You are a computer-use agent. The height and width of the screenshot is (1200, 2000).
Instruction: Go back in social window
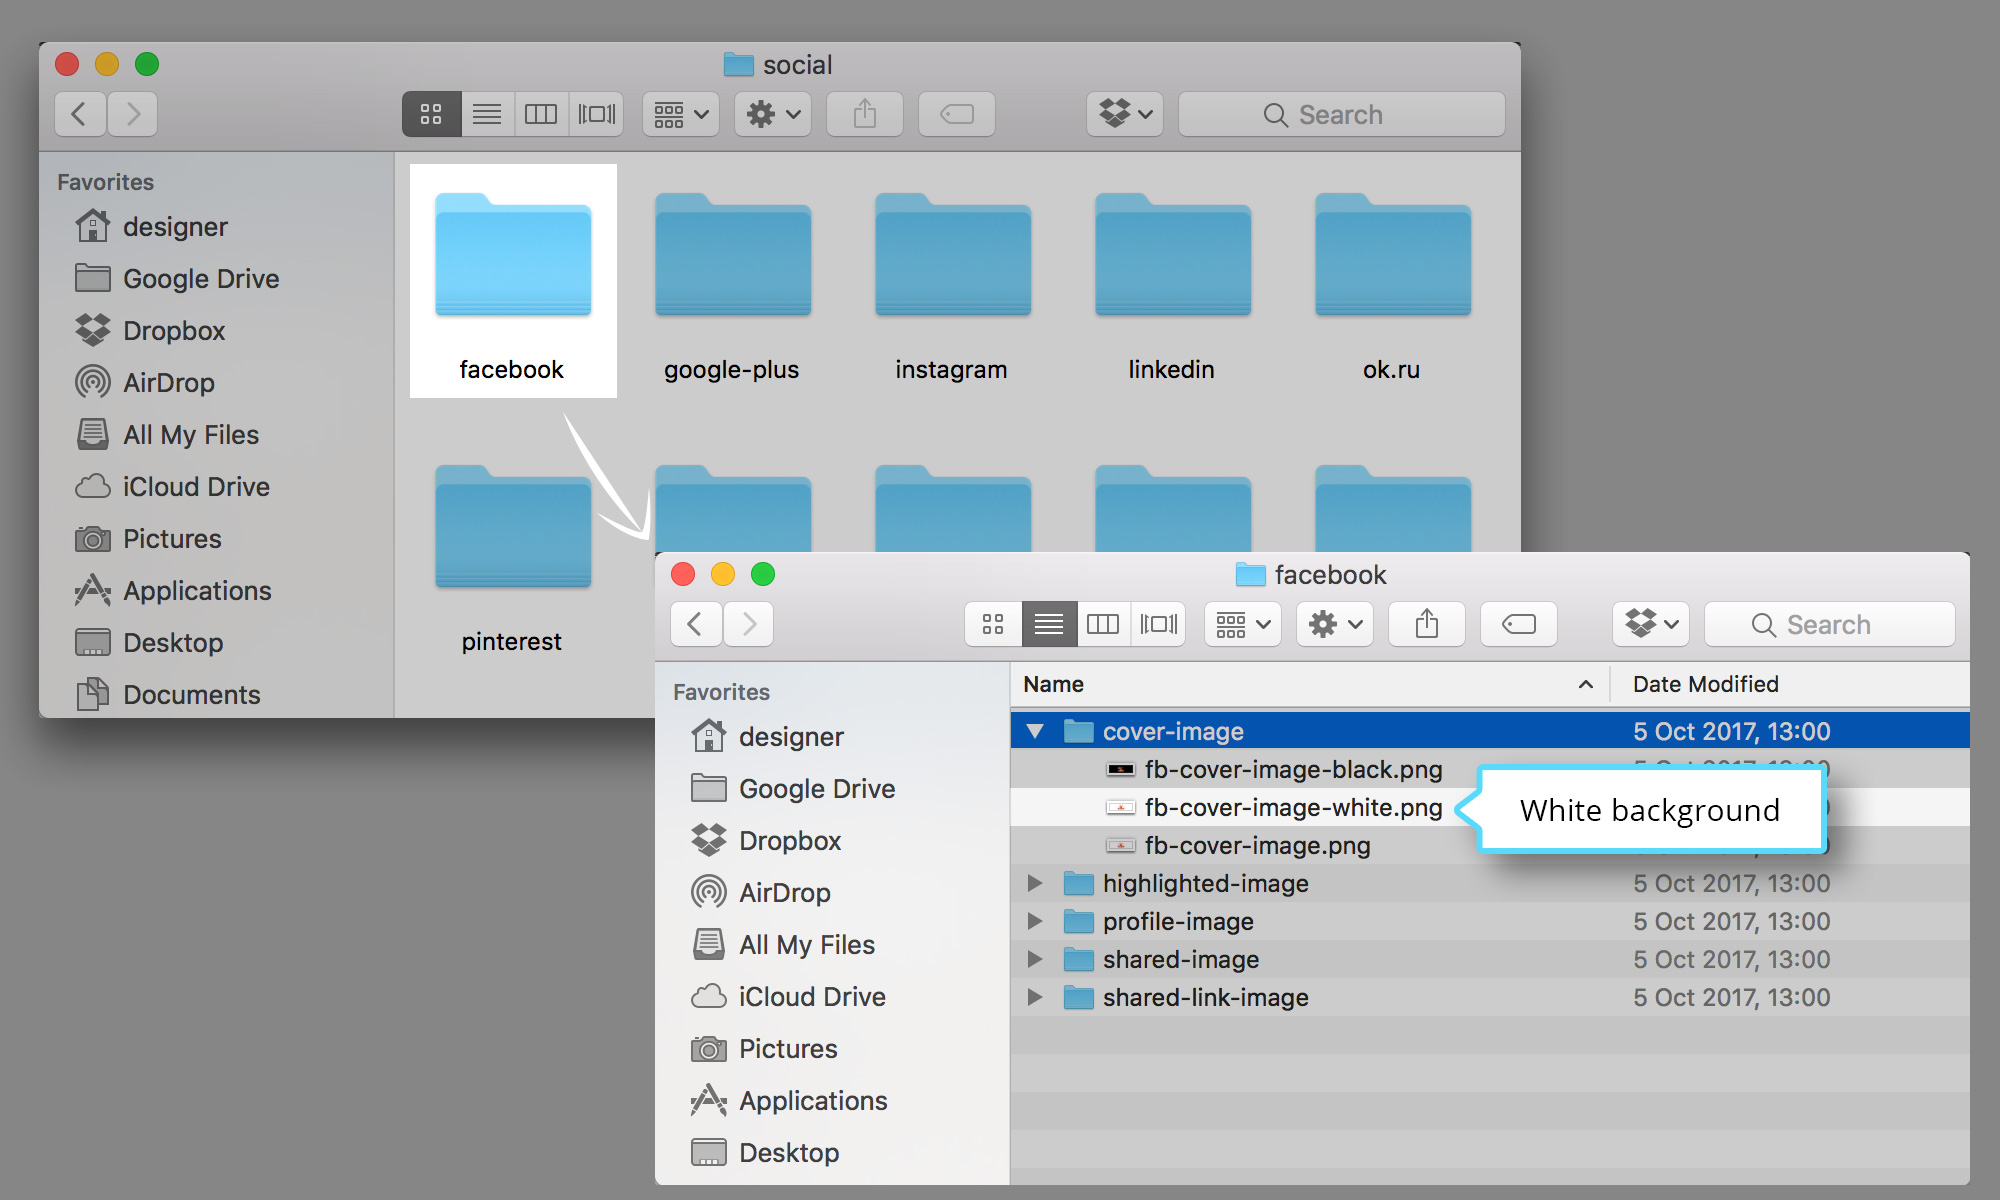[x=80, y=114]
